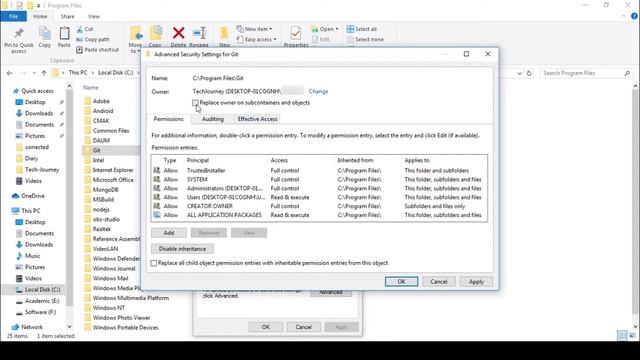Click the Up one level arrow
The image size is (640, 360).
pyautogui.click(x=44, y=73)
